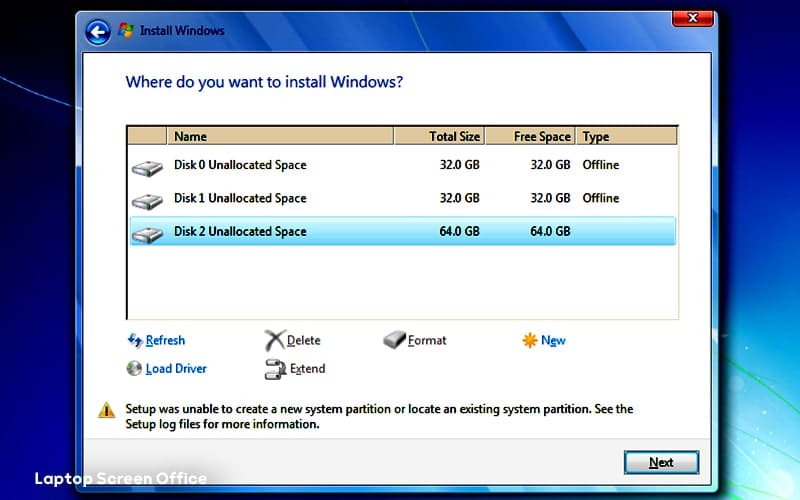800x500 pixels.
Task: Choose the Extend partition option
Action: click(x=307, y=368)
